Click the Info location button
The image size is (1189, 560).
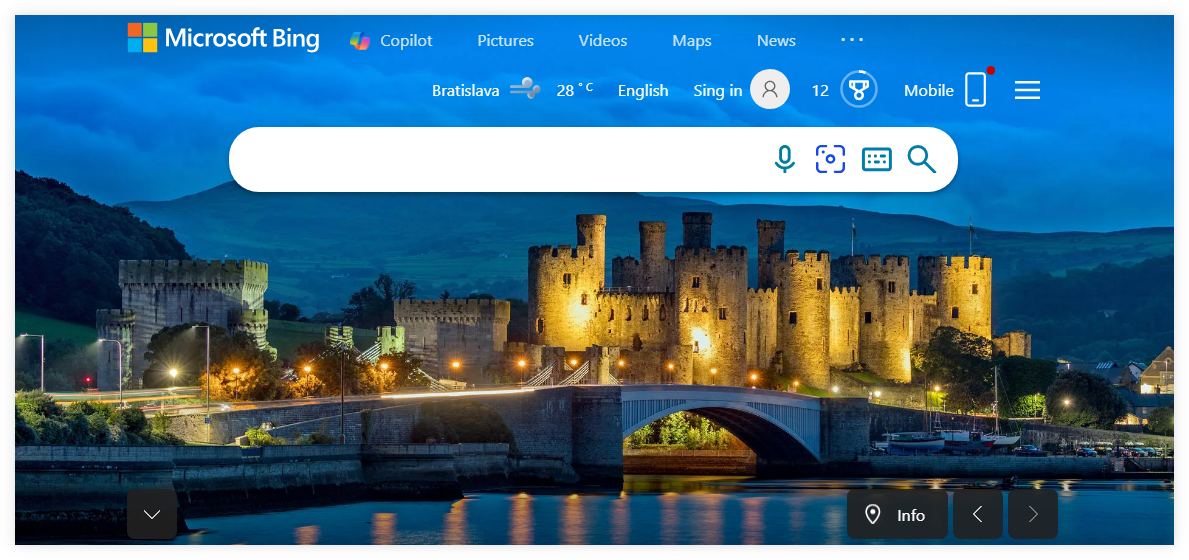tap(897, 515)
